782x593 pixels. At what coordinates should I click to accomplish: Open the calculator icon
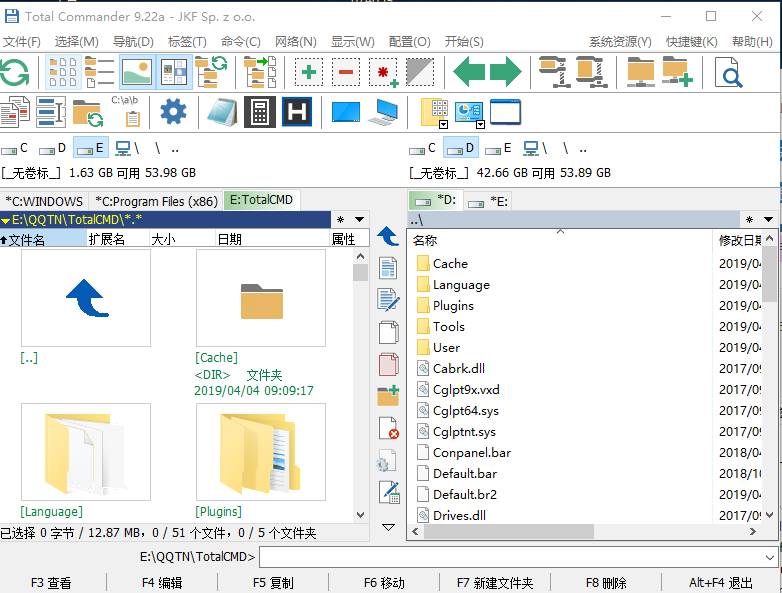coord(259,112)
